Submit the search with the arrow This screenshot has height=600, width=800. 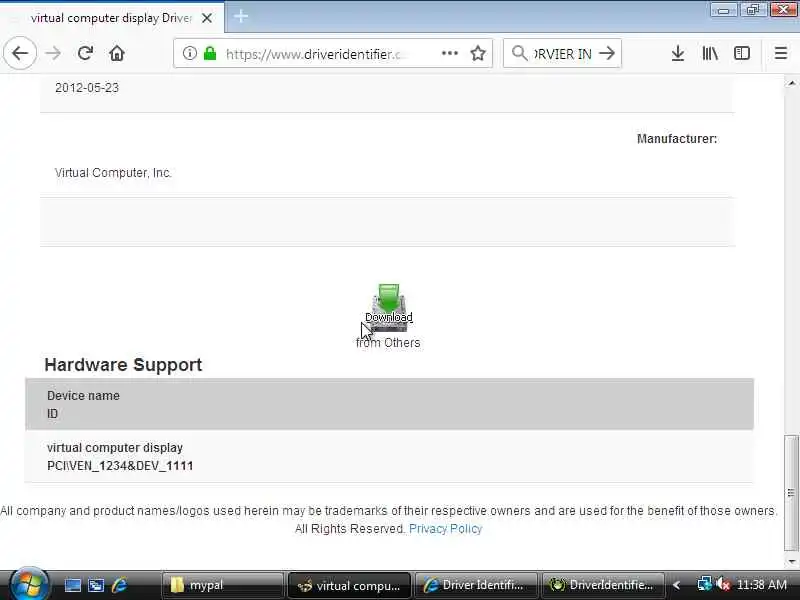(607, 53)
